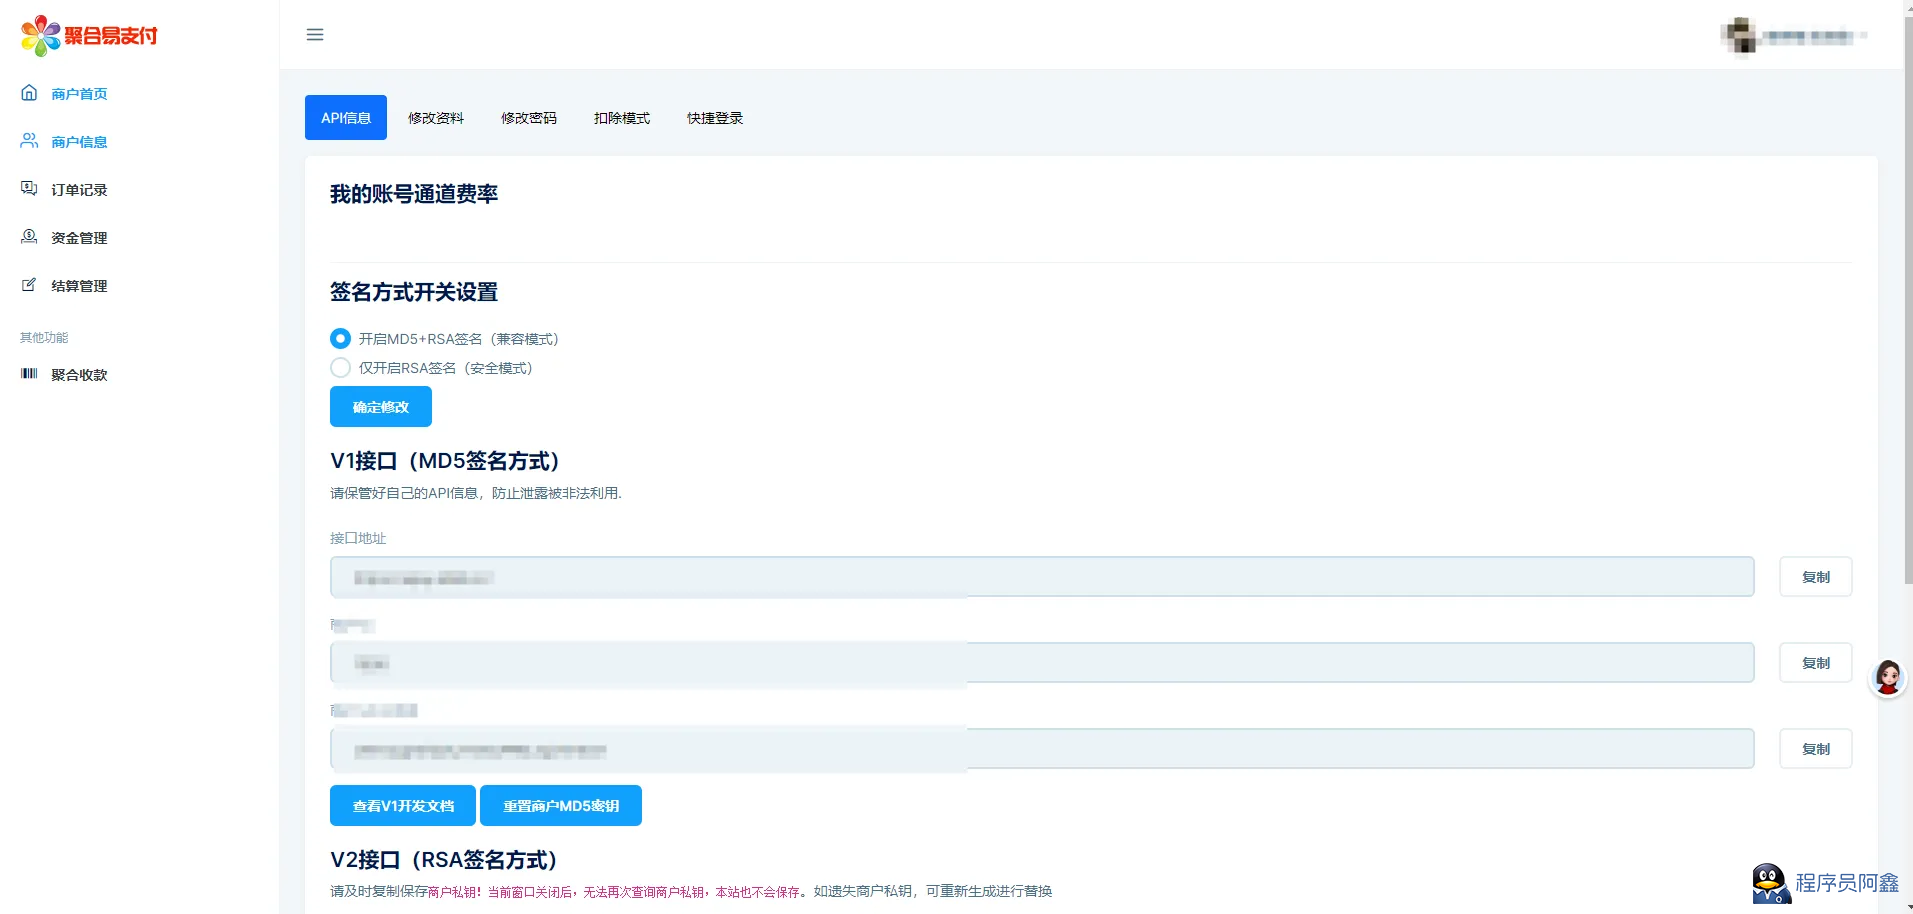Select 开启MD5+RSA签名 compatibility mode radio
1913x914 pixels.
tap(340, 339)
